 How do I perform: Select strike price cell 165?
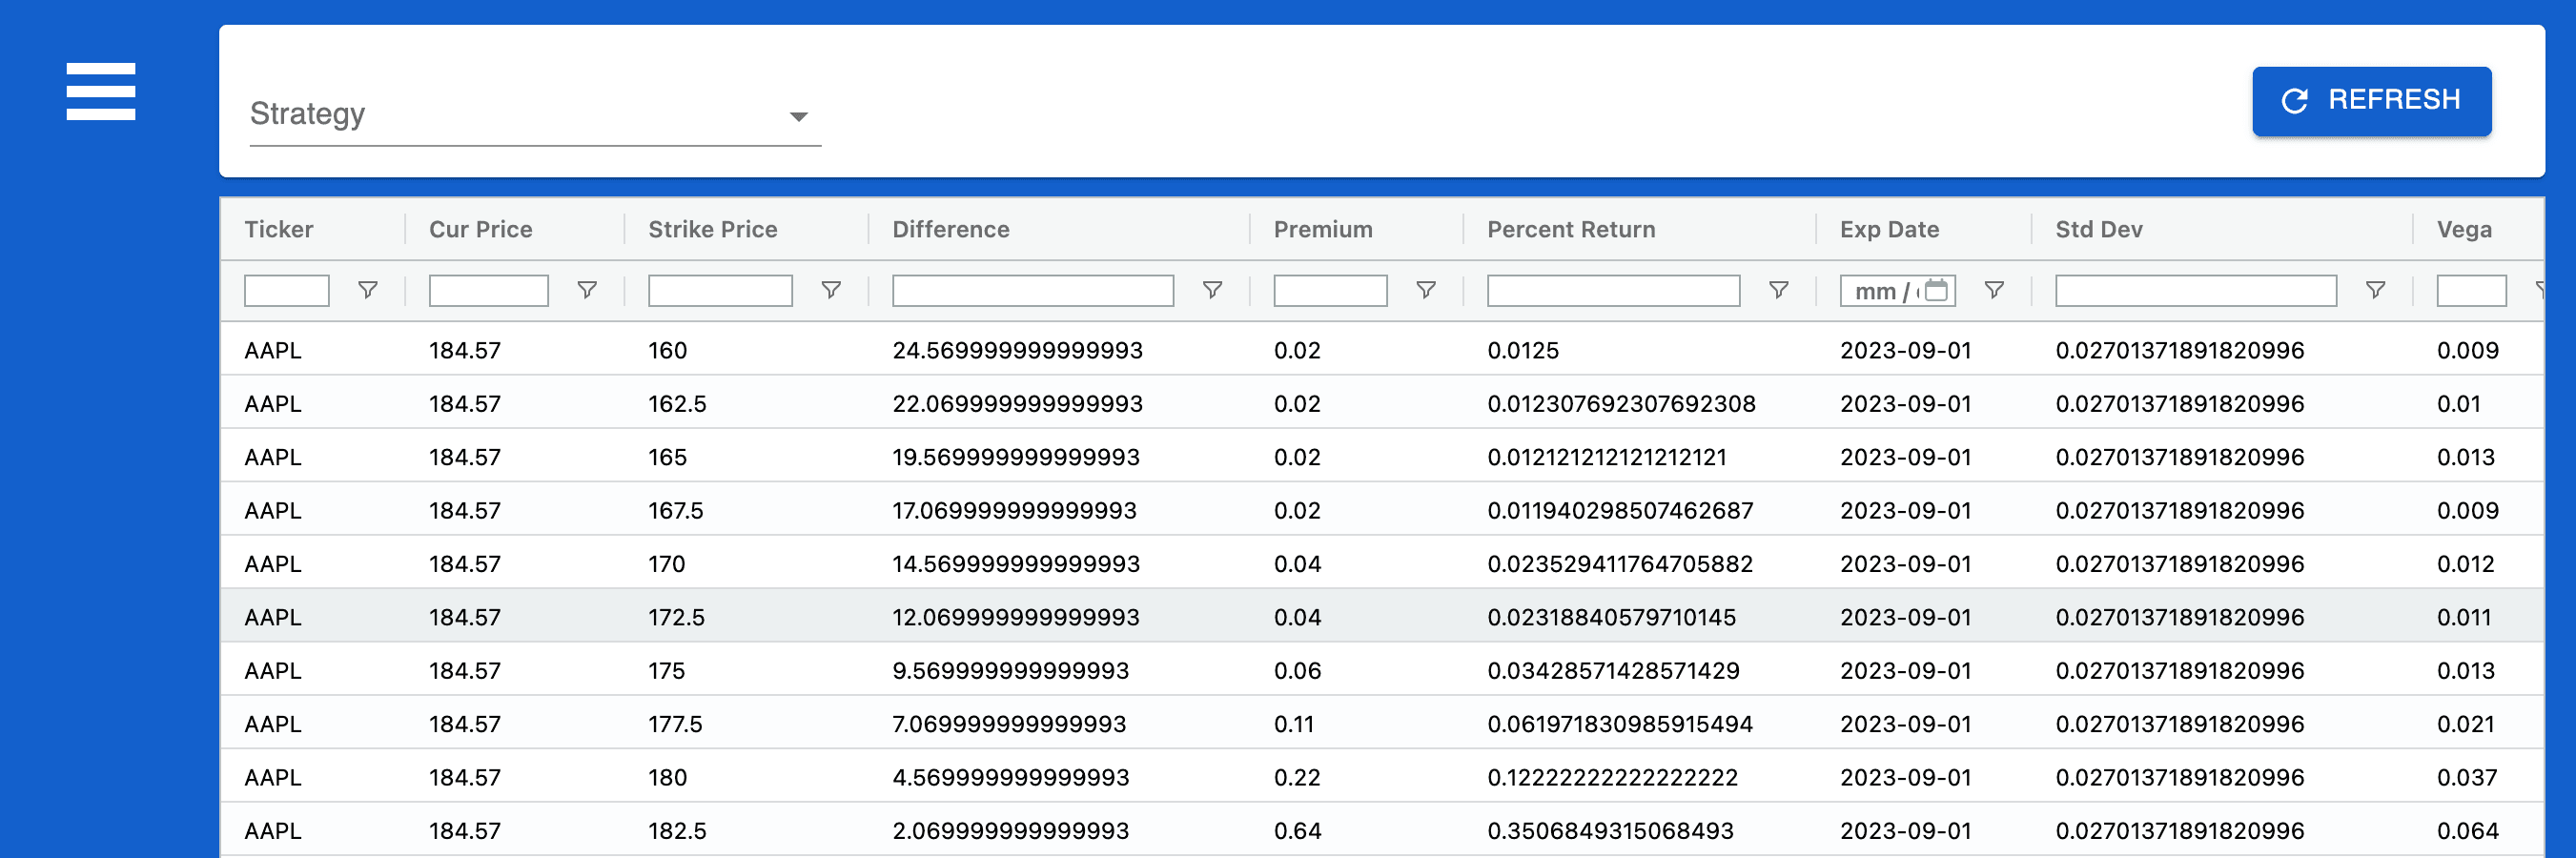click(668, 457)
